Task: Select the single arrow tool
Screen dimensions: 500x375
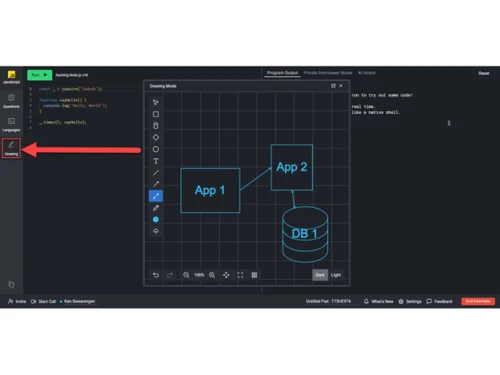Action: [x=156, y=184]
